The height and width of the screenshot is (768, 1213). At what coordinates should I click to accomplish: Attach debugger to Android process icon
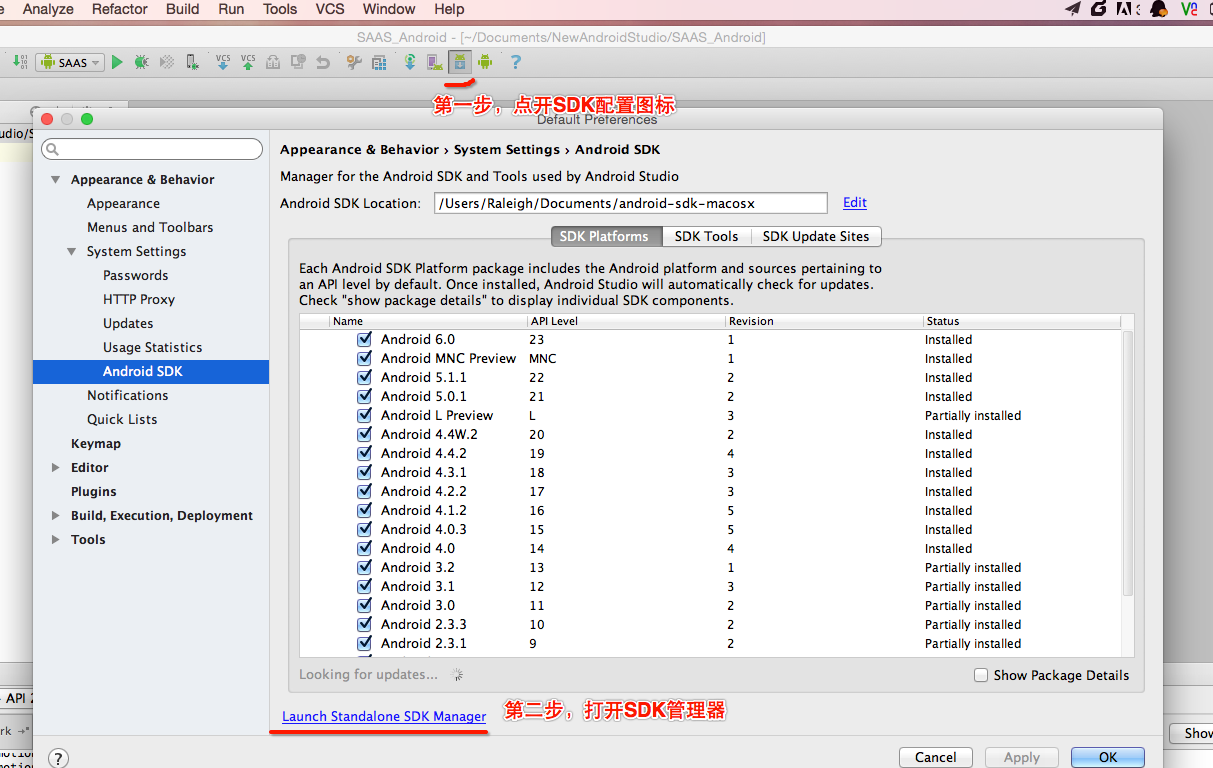click(192, 62)
